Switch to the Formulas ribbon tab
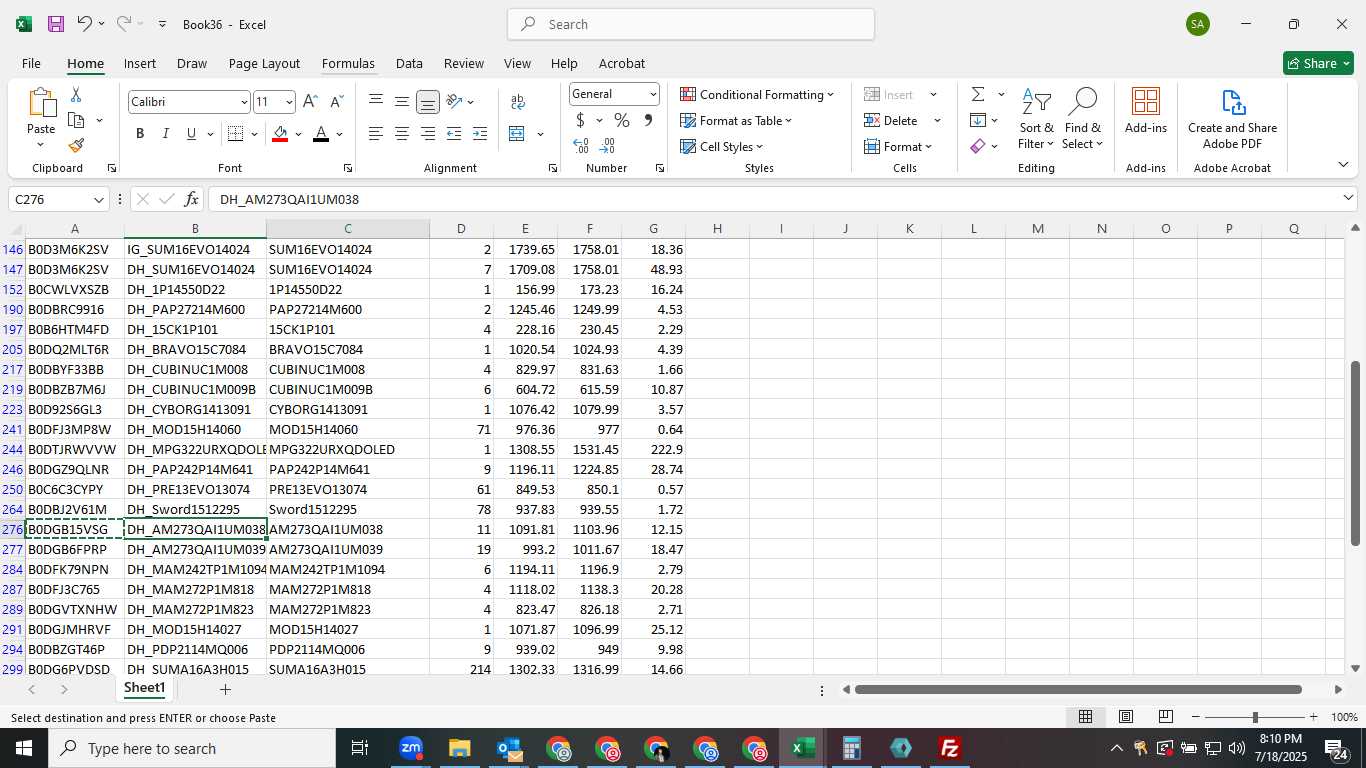 pyautogui.click(x=348, y=63)
